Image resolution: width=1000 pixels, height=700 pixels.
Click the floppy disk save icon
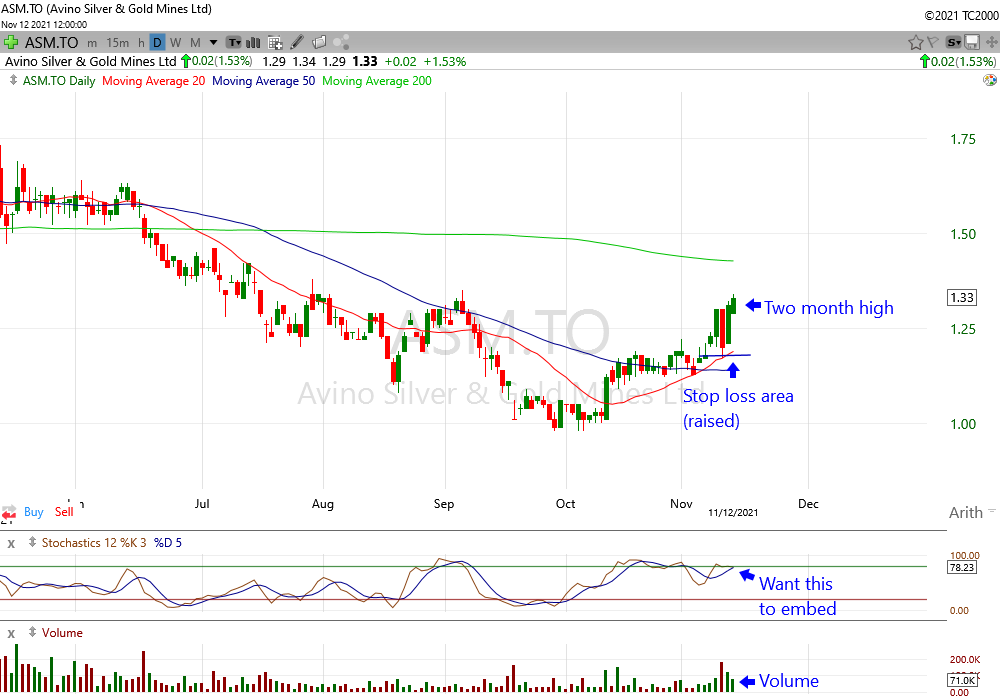coord(972,43)
